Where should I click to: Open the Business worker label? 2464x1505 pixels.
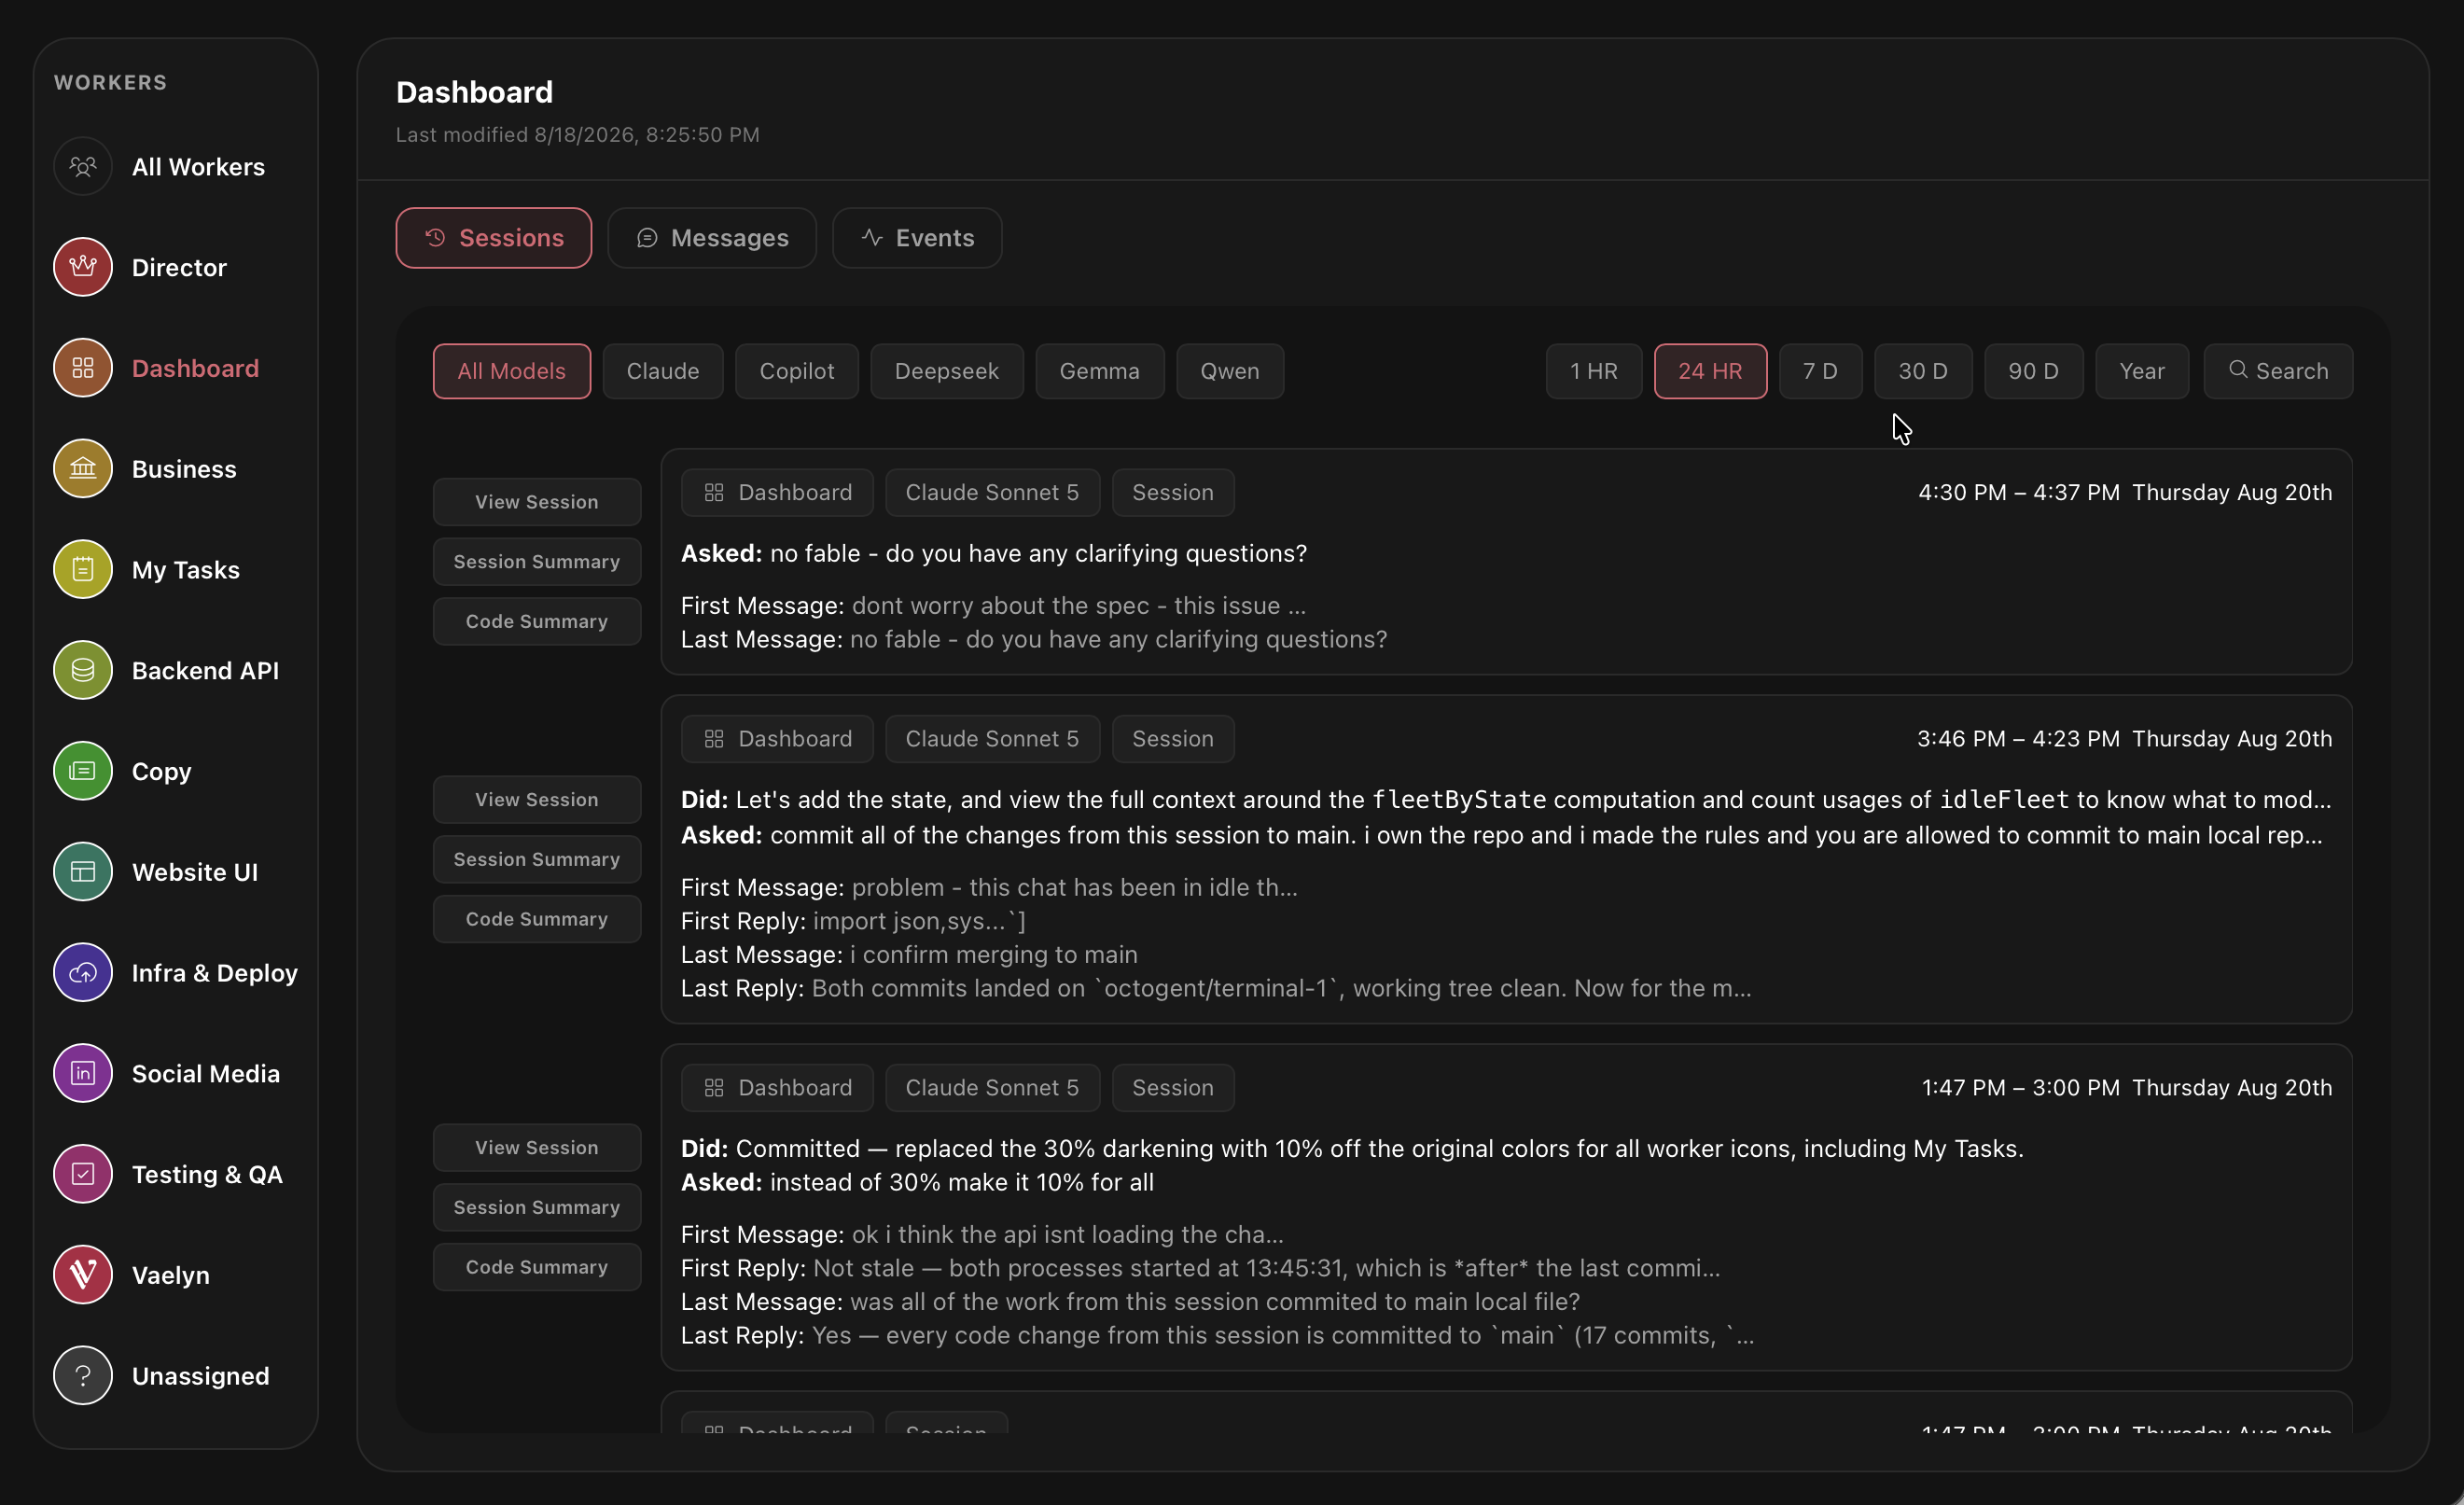[184, 469]
